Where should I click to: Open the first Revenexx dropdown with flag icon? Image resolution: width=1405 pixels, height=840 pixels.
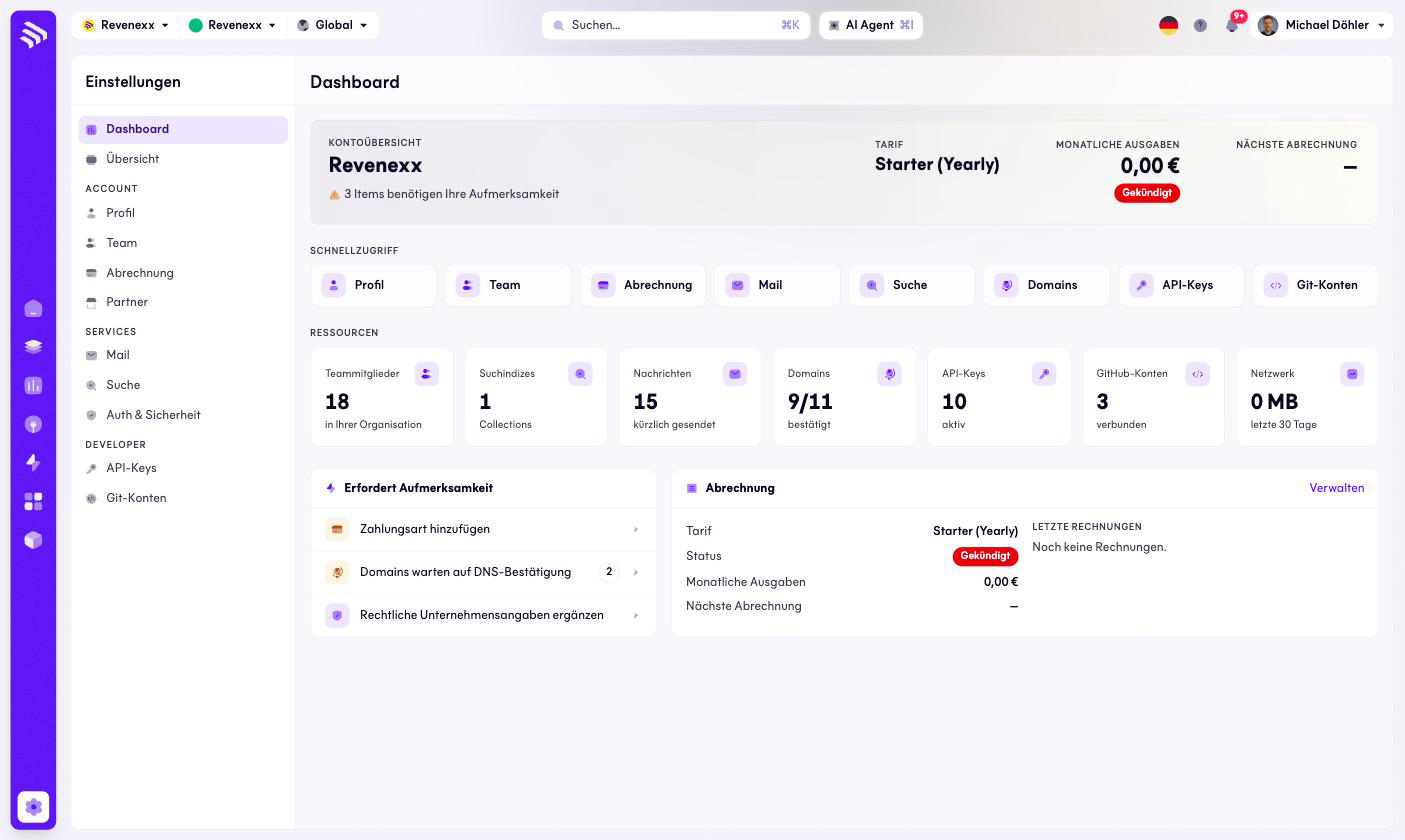point(126,25)
